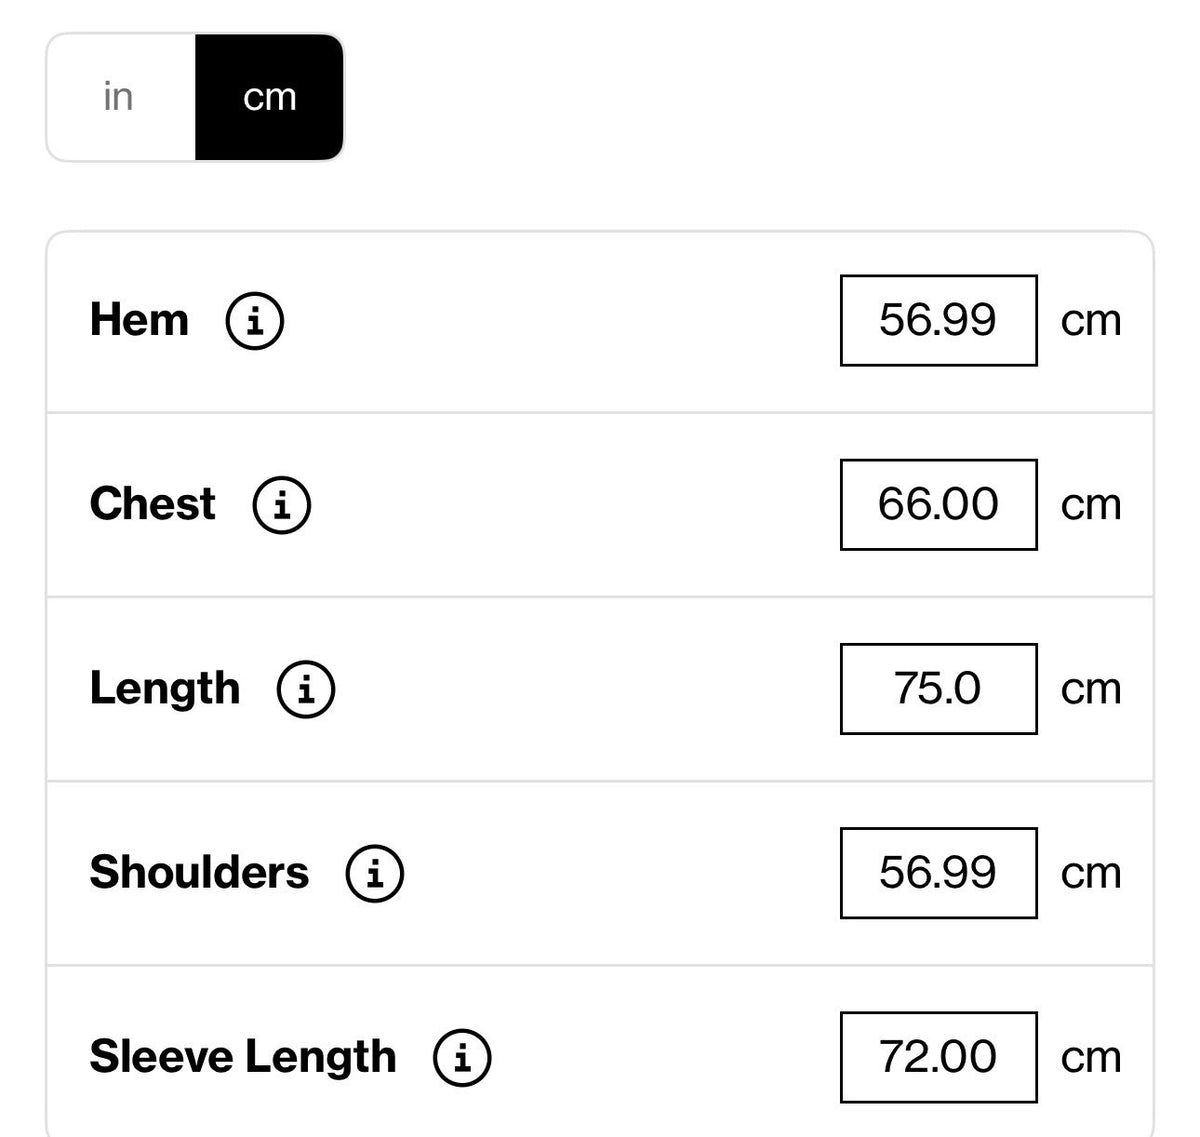This screenshot has width=1200, height=1137.
Task: Open the Shoulders info icon
Action: (375, 873)
